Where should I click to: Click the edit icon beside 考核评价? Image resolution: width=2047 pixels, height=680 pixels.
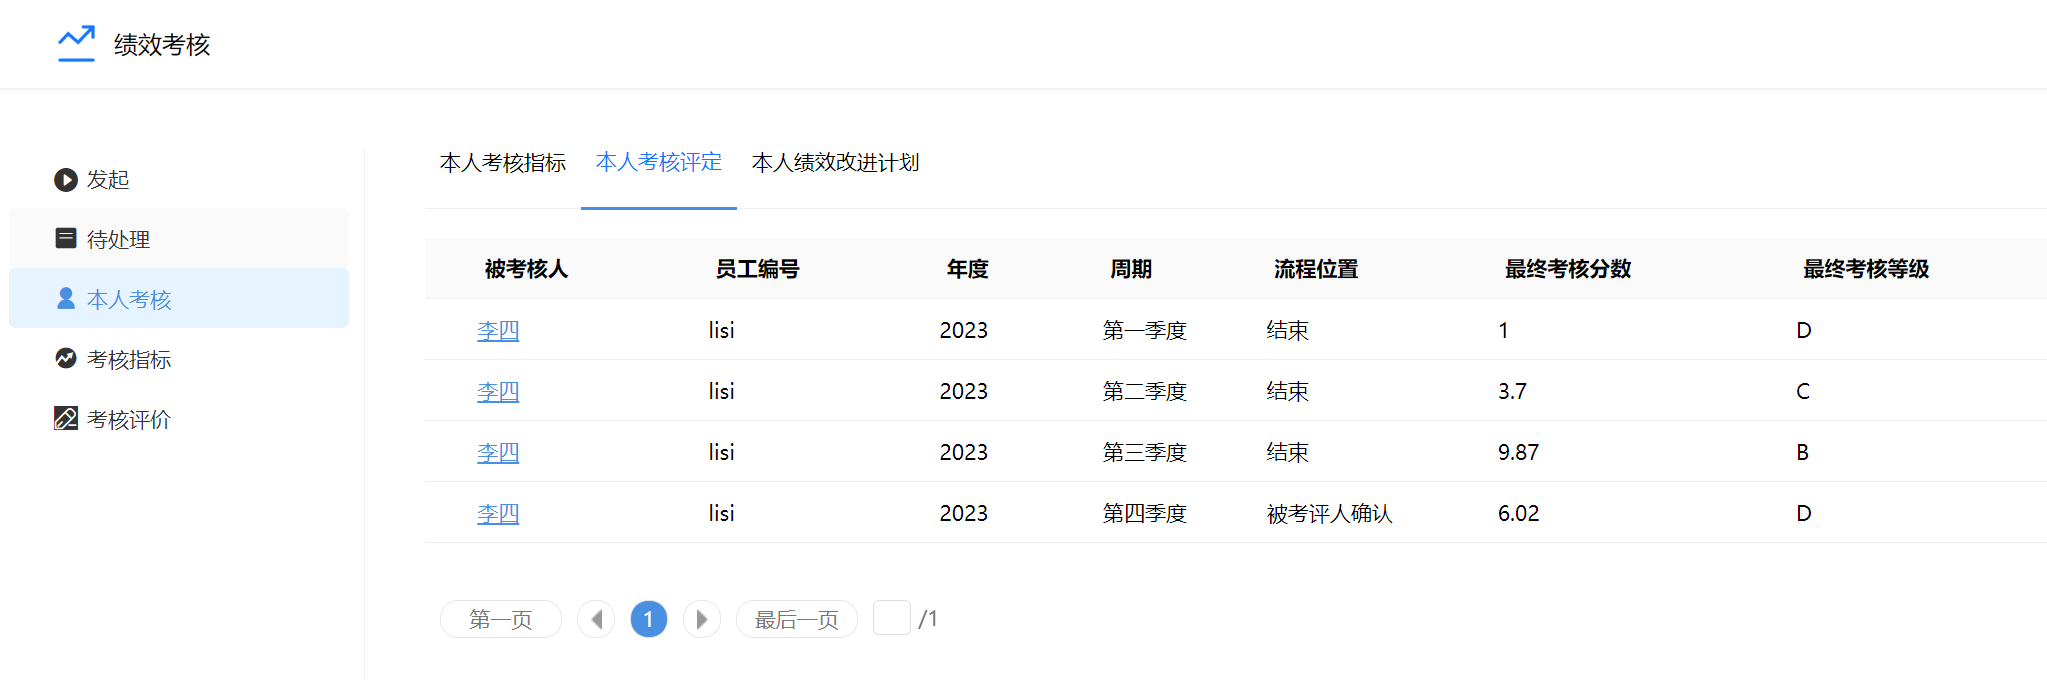pos(66,418)
